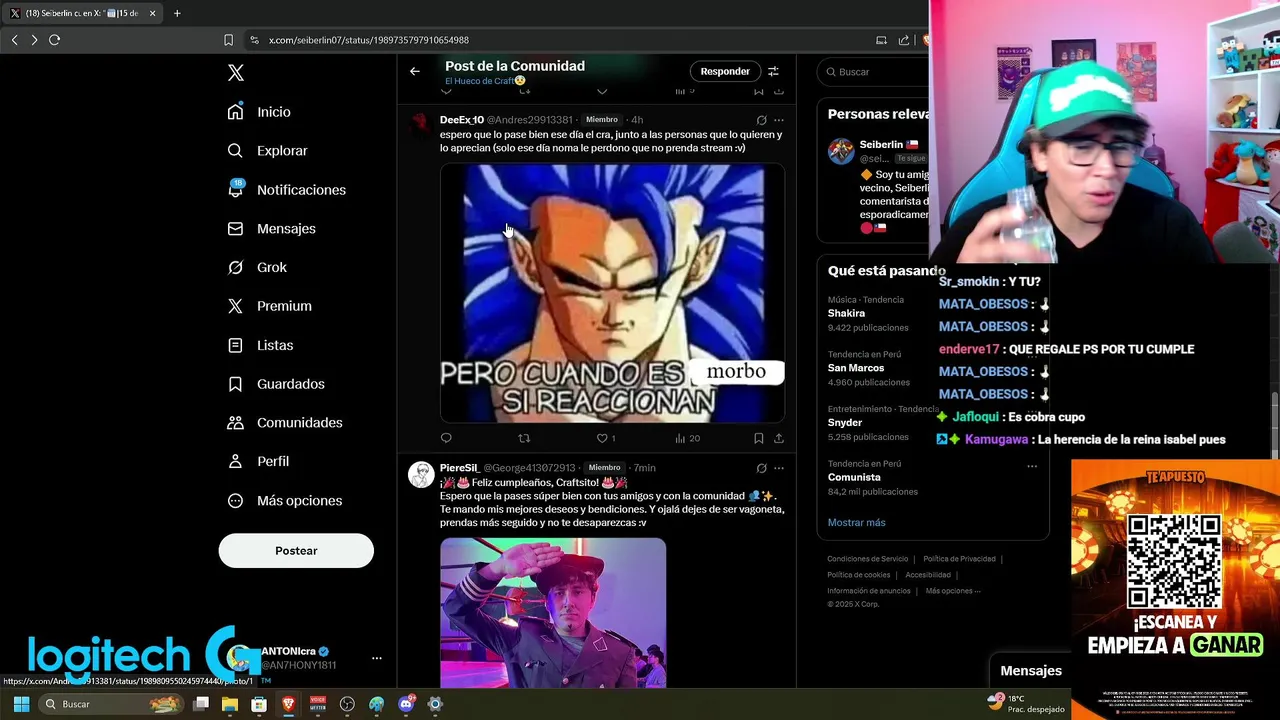This screenshot has width=1280, height=720.
Task: Open Notificaciones with the 18 badge
Action: (x=286, y=190)
